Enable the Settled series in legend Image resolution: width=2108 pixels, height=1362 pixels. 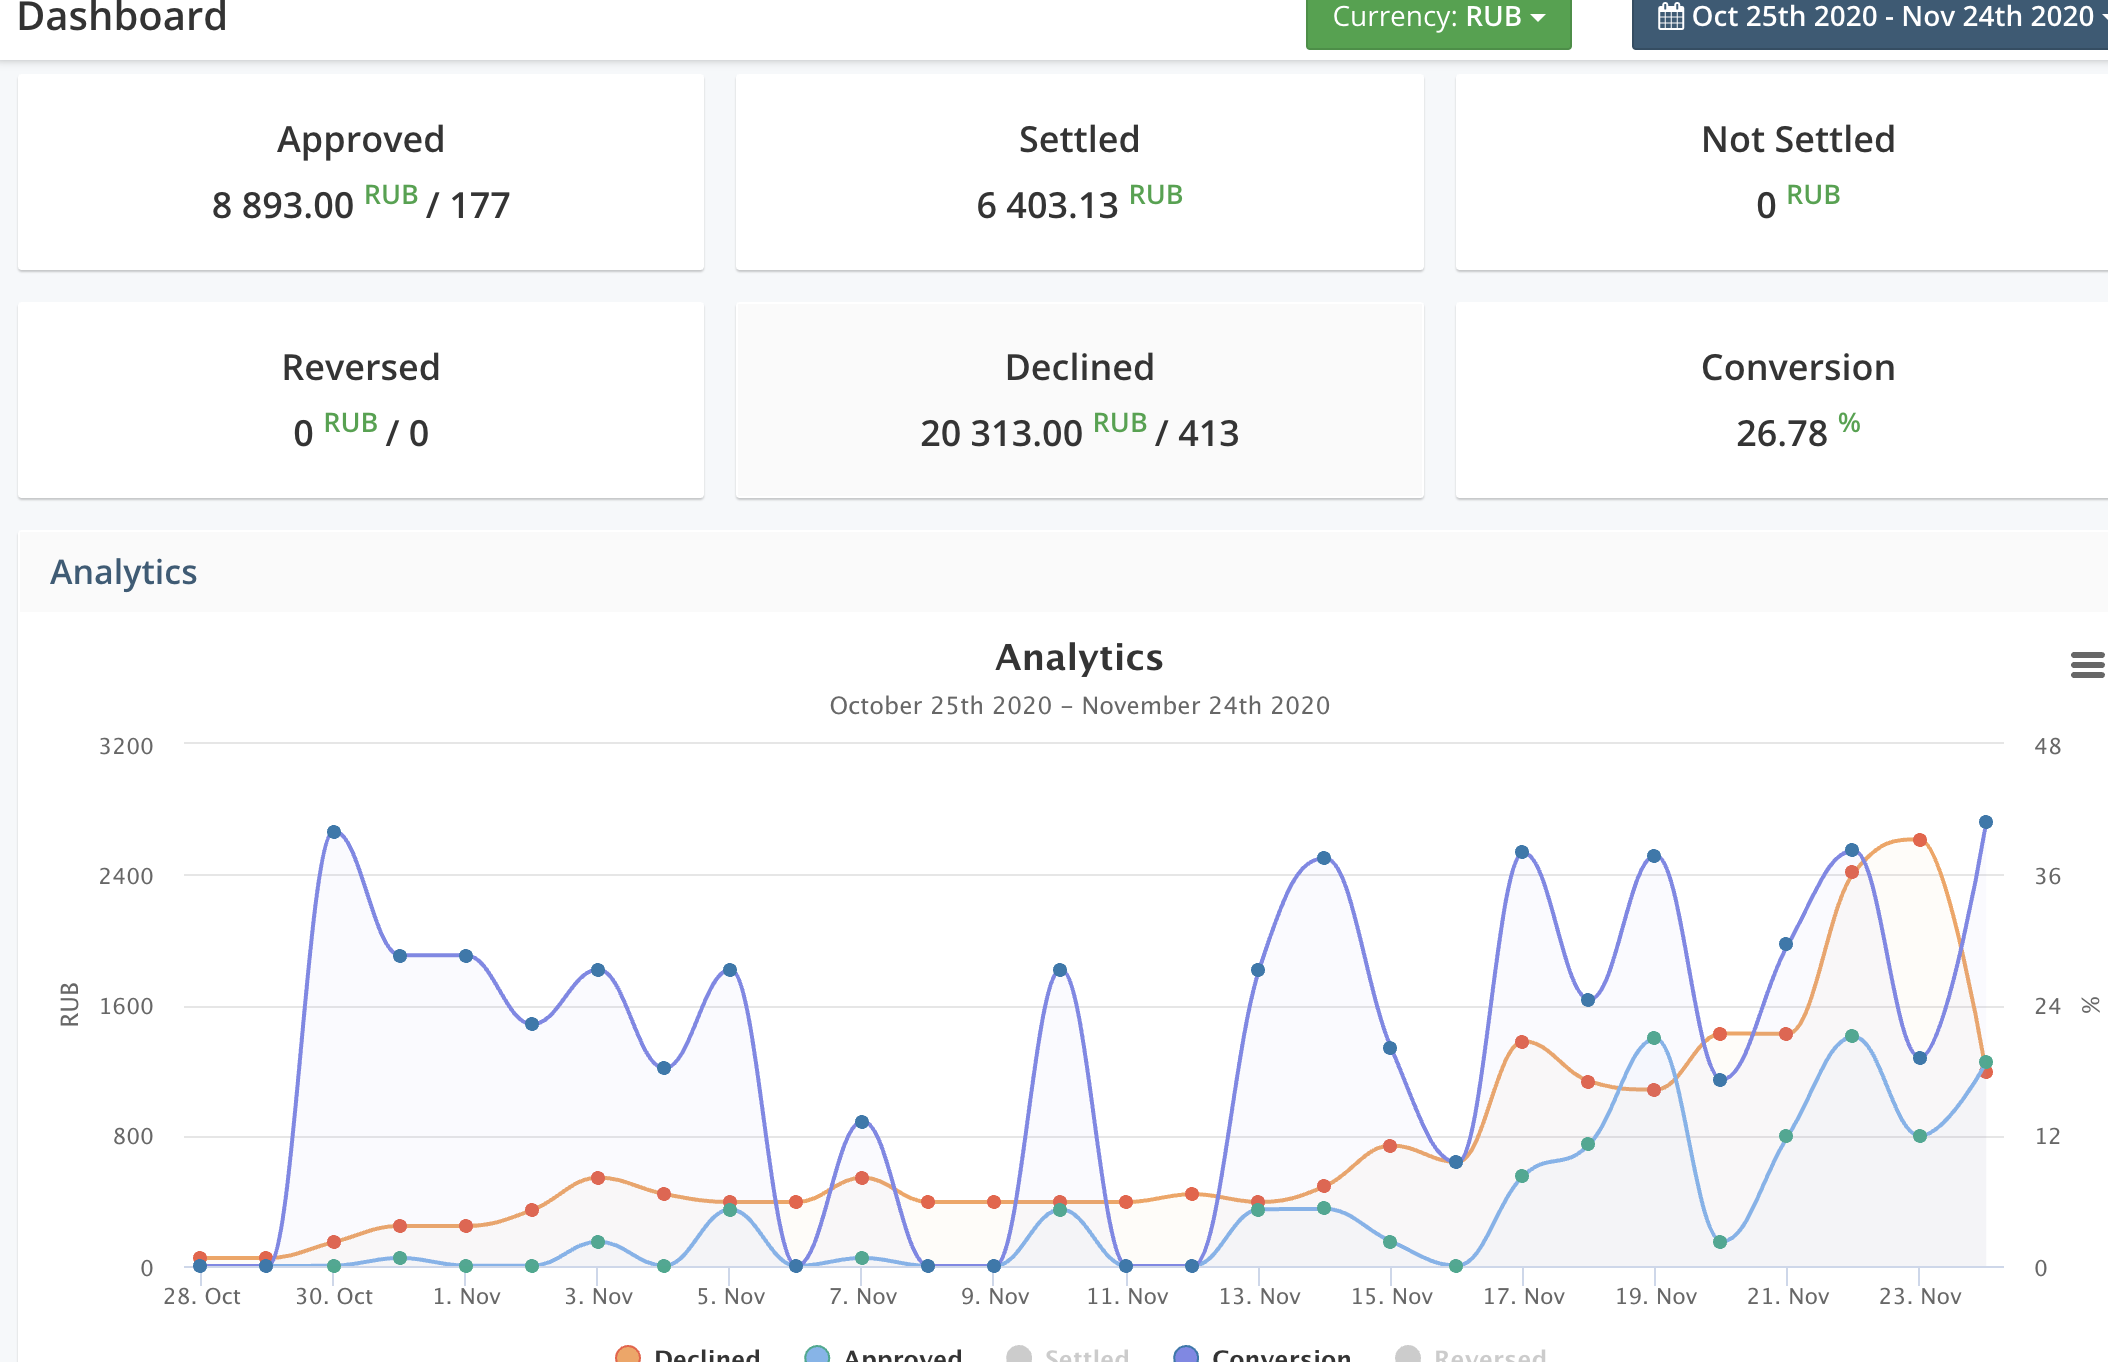tap(1086, 1355)
